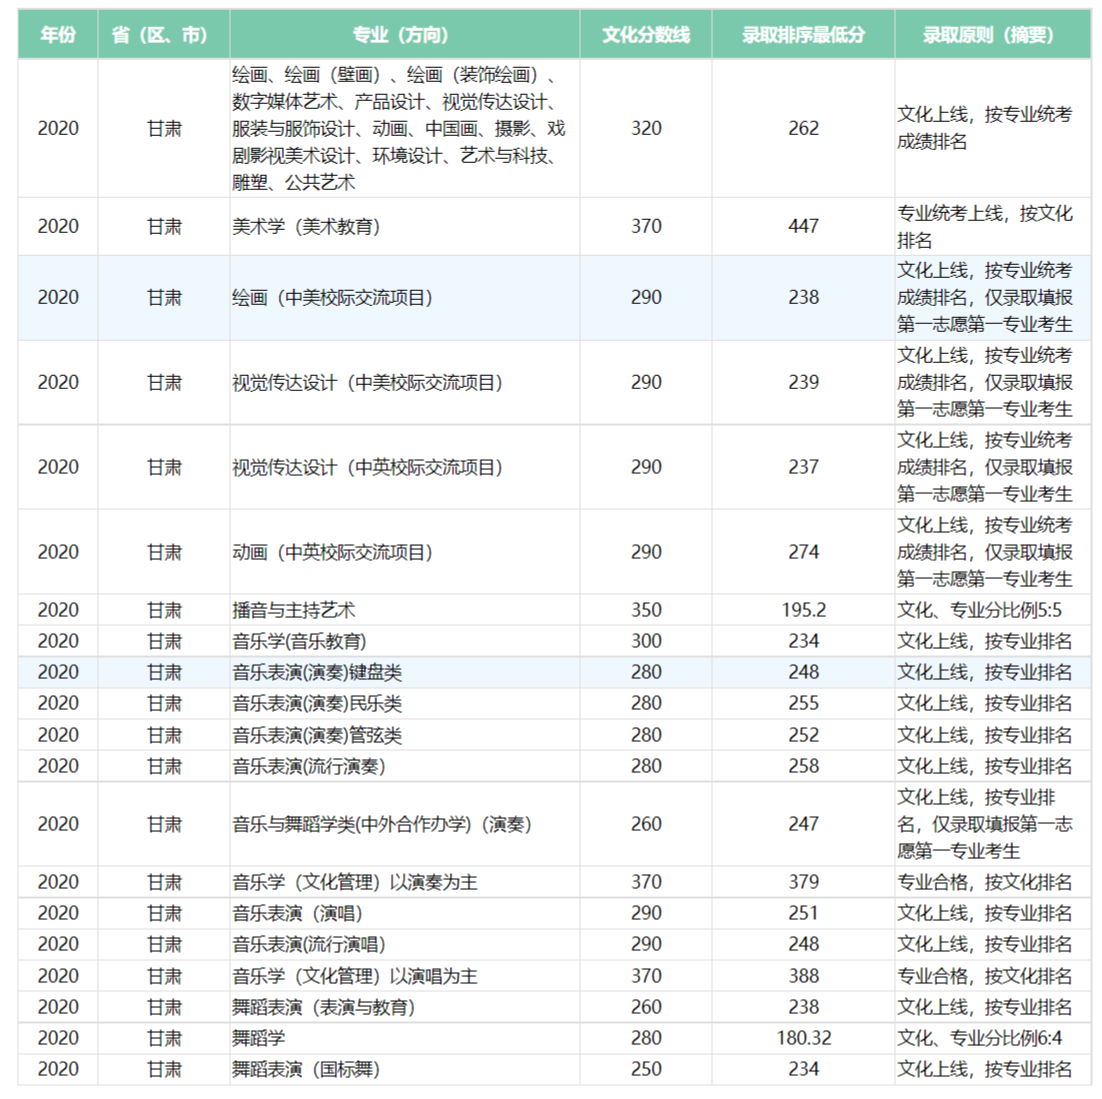The height and width of the screenshot is (1099, 1102).
Task: Click the minimum score 274
Action: click(x=803, y=552)
